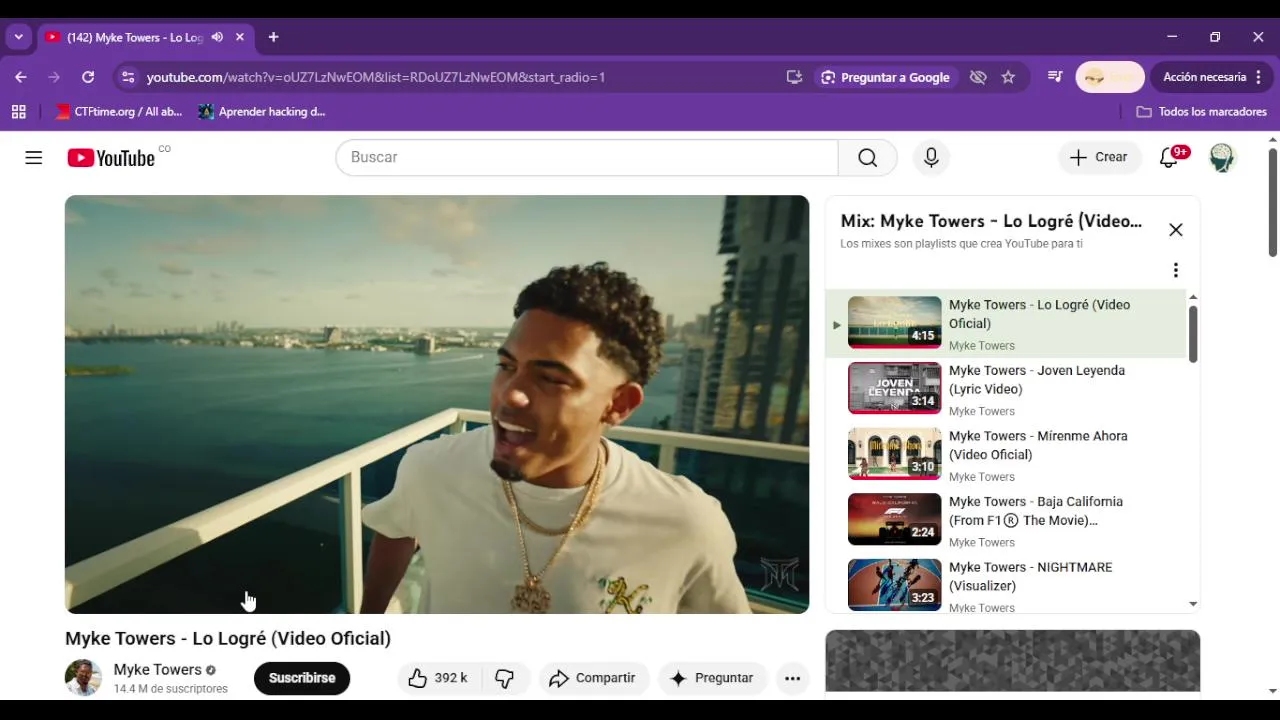This screenshot has height=720, width=1280.
Task: Subscribe with the Suscribirse button
Action: pos(302,678)
